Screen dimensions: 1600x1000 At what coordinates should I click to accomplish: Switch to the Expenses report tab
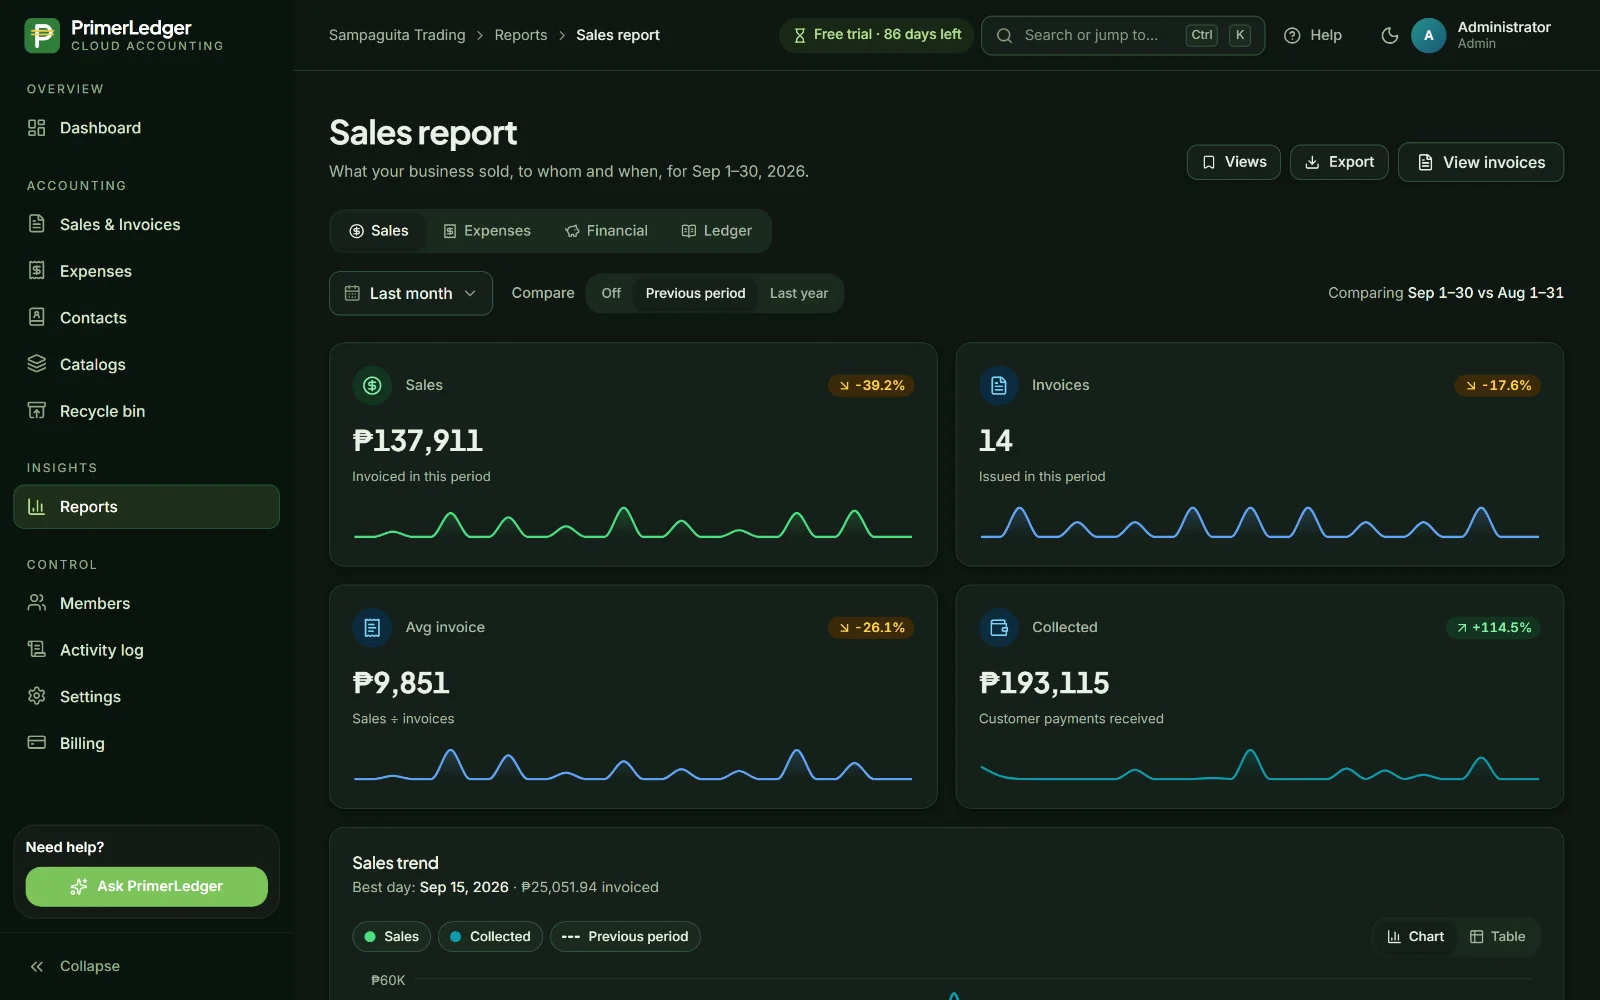point(487,231)
